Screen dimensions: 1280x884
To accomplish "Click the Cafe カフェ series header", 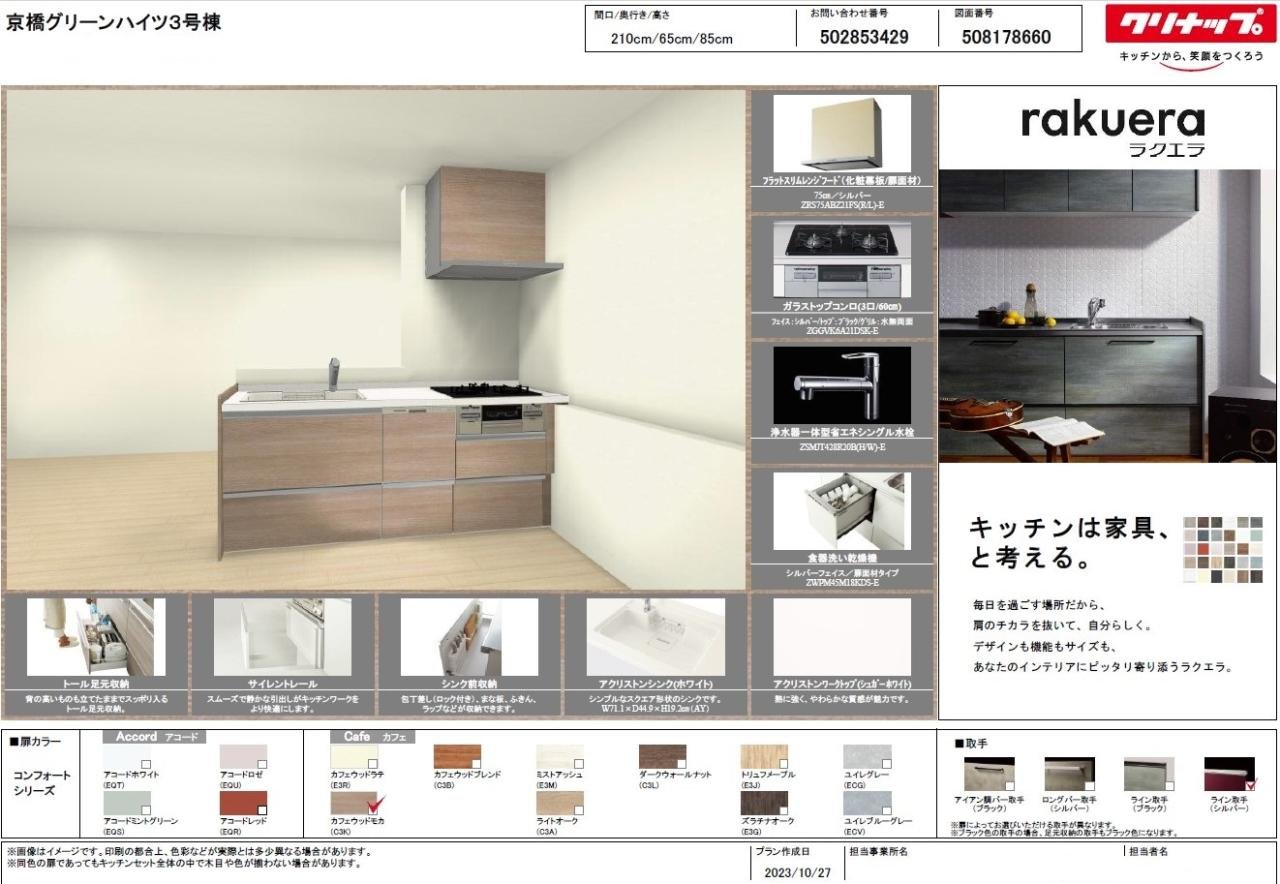I will pos(375,736).
